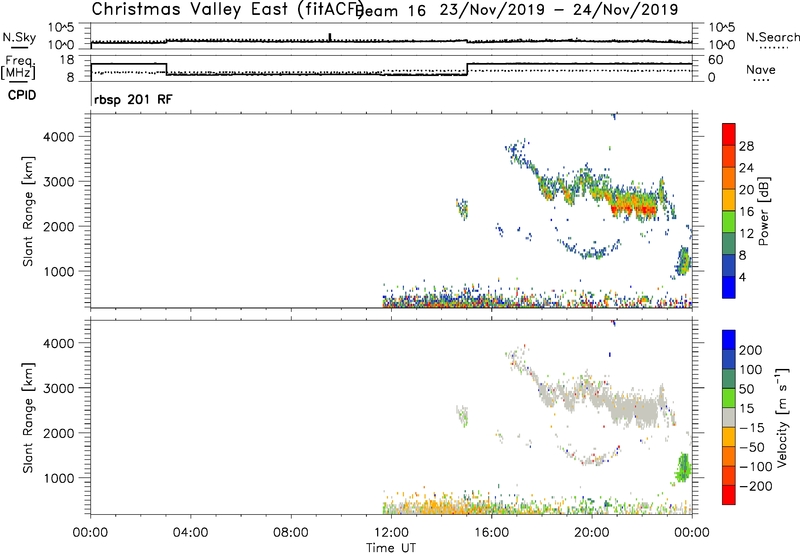Click the 'Power [dB]' colorbar label
This screenshot has height=554, width=800.
click(x=763, y=211)
